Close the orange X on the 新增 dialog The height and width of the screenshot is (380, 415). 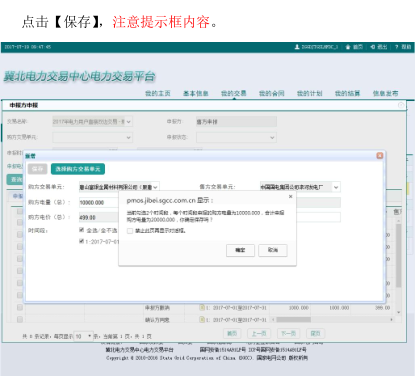click(x=379, y=156)
